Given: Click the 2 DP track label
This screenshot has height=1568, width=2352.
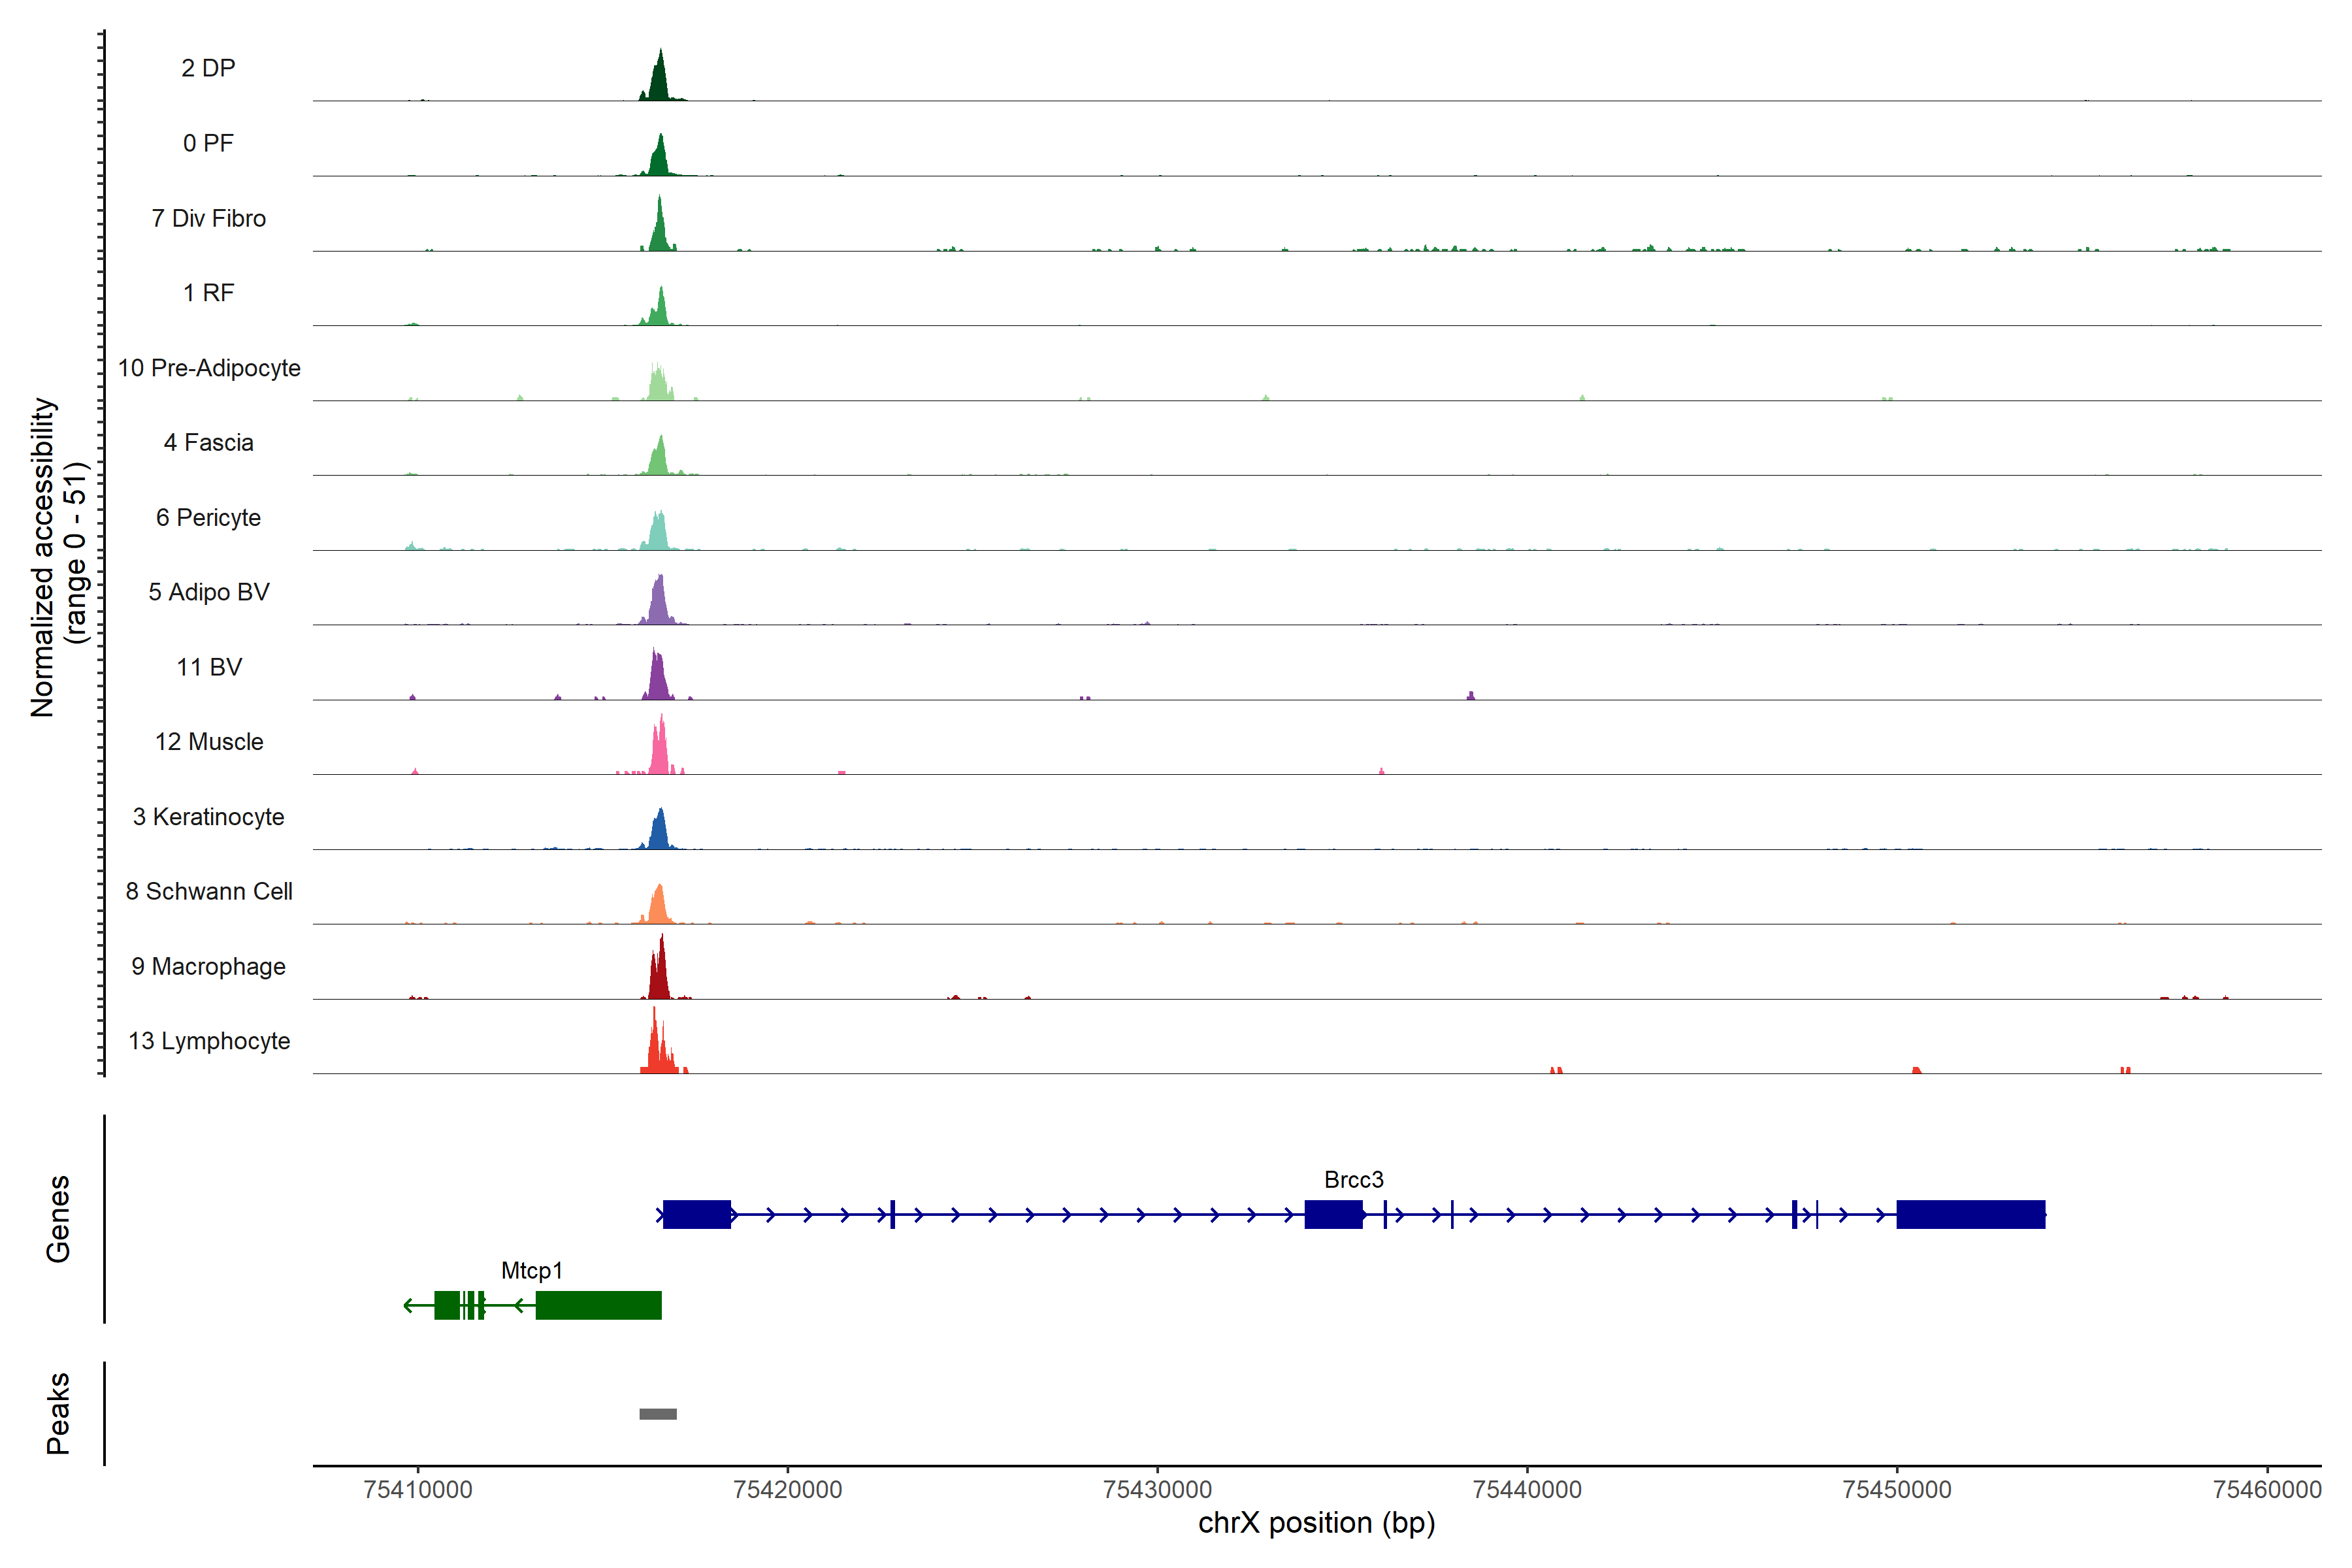Looking at the screenshot, I should 208,68.
